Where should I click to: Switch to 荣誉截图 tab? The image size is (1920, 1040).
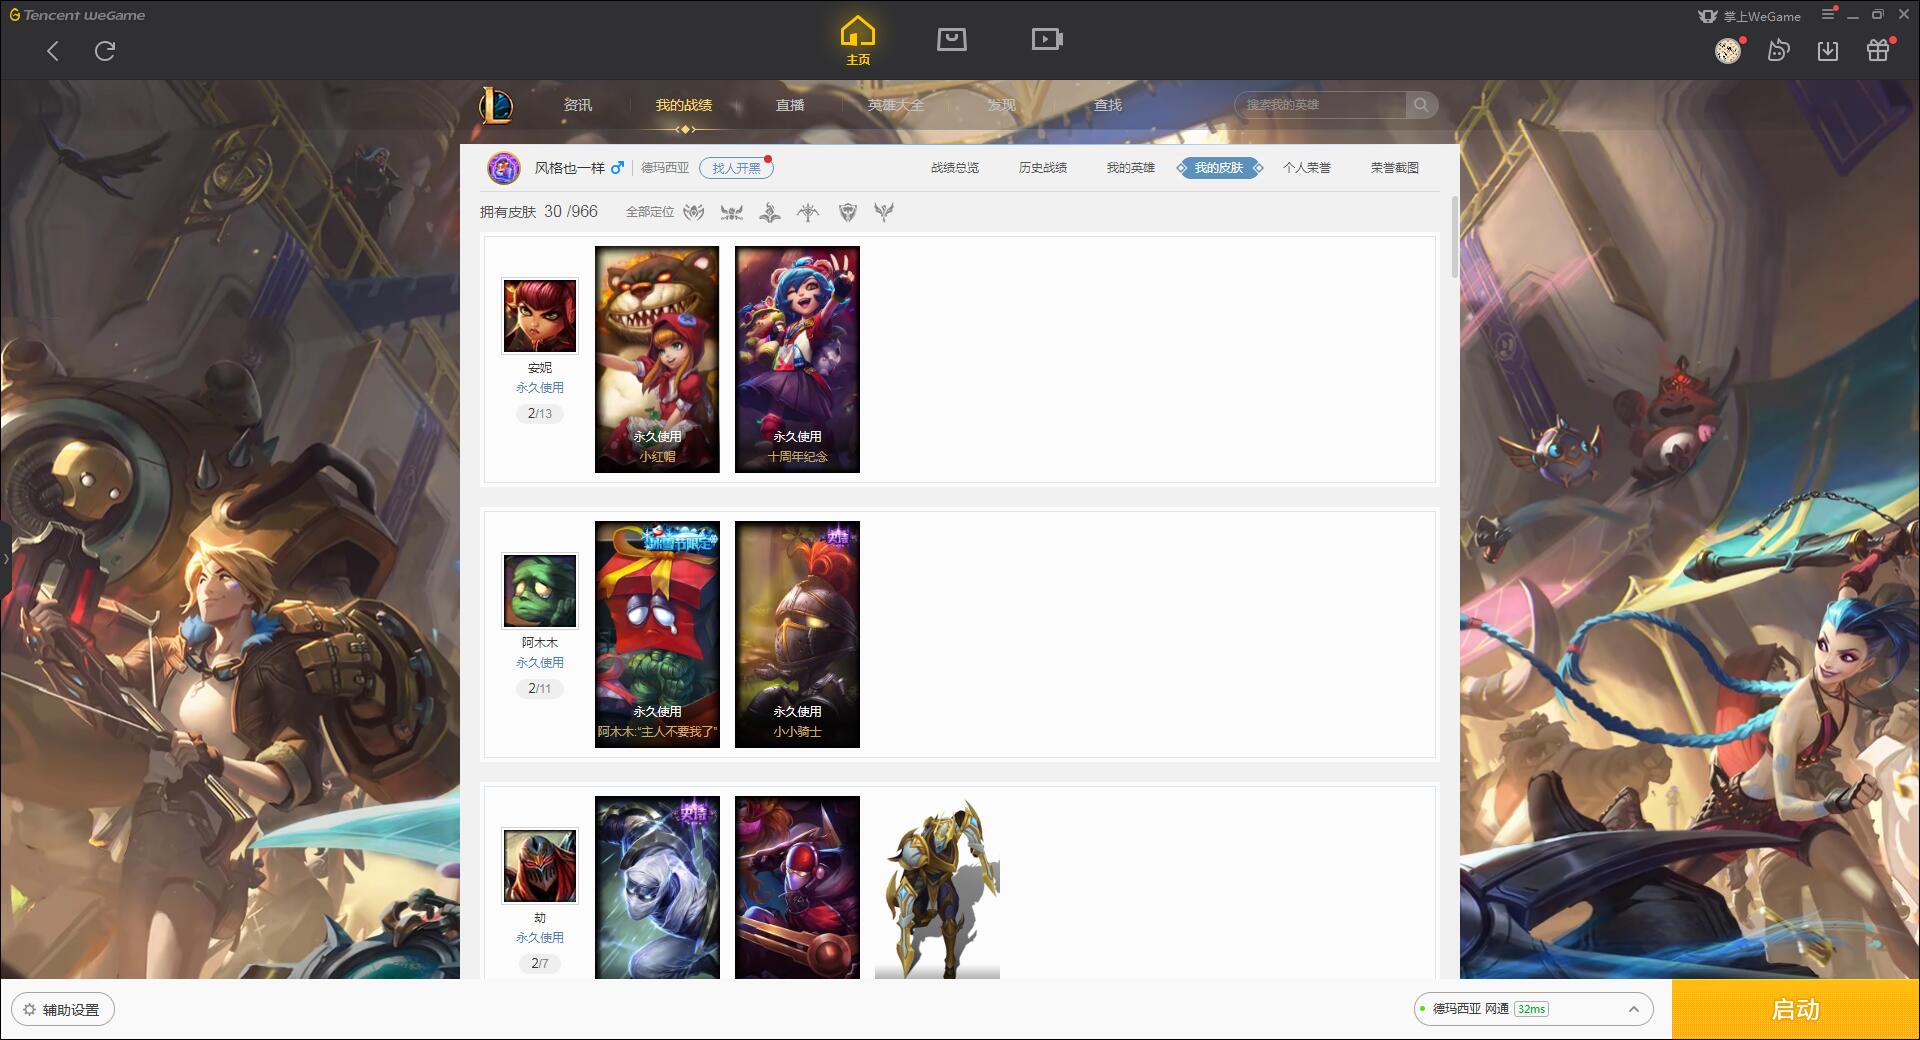click(1395, 168)
